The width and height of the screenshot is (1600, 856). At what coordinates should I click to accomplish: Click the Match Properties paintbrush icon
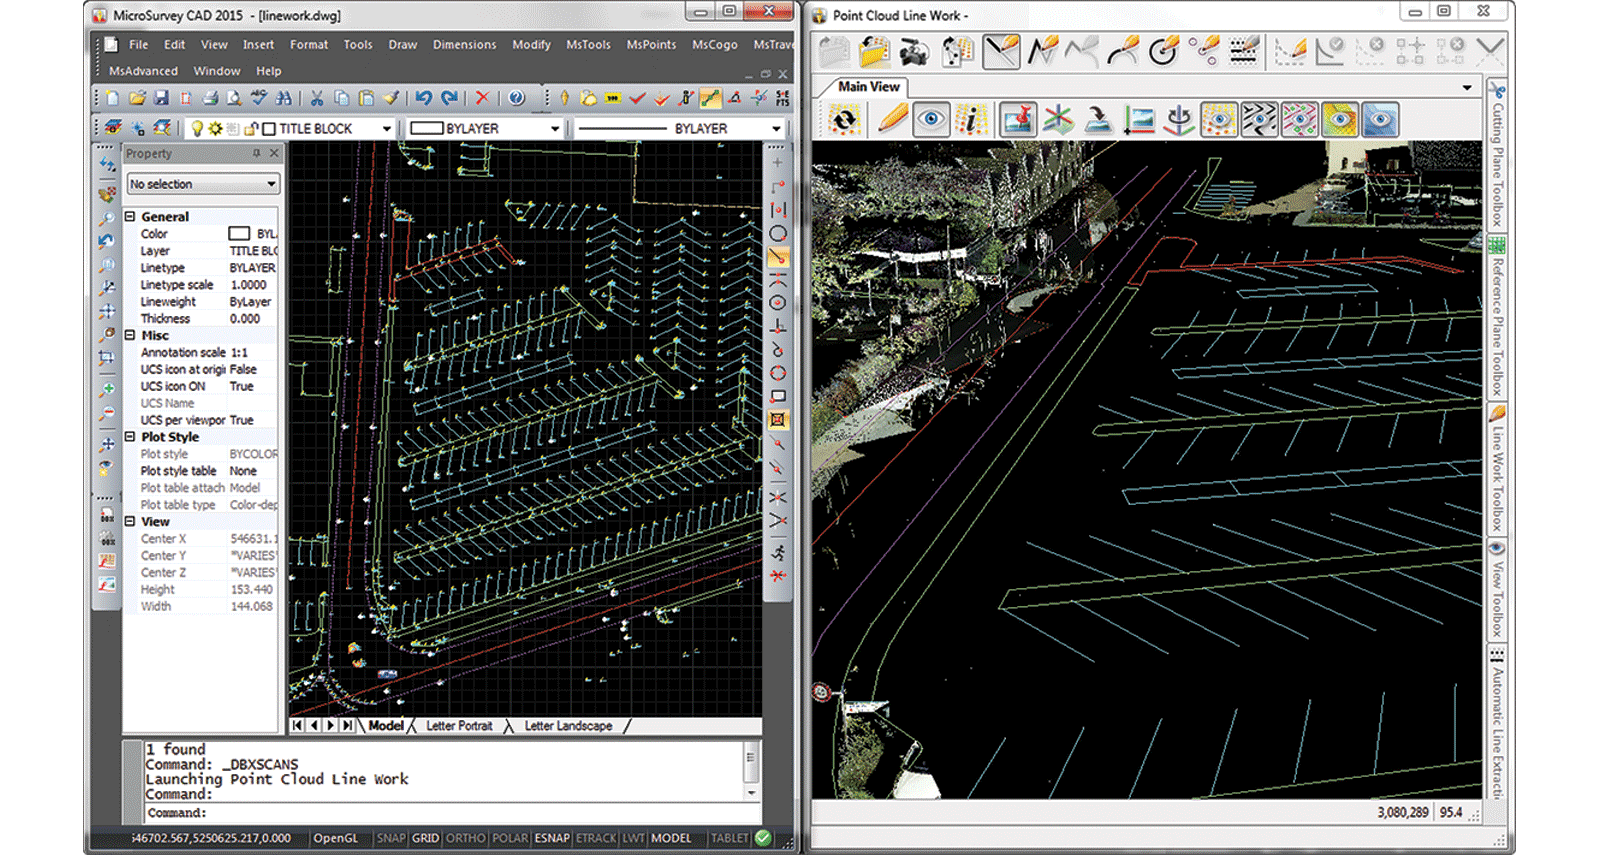pos(391,98)
